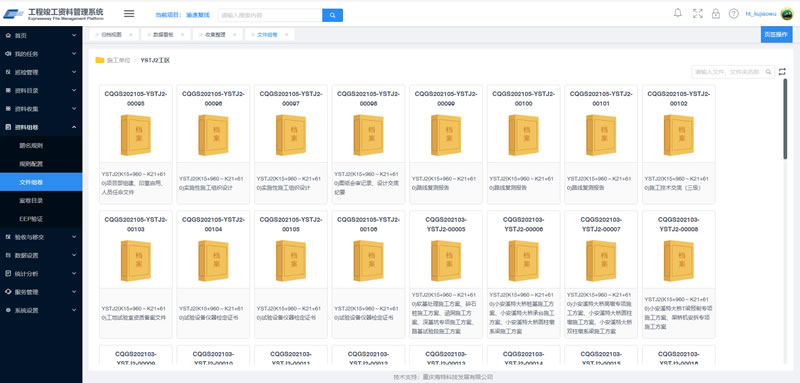Click the 我的任务 sidebar icon
The image size is (800, 383).
8,54
